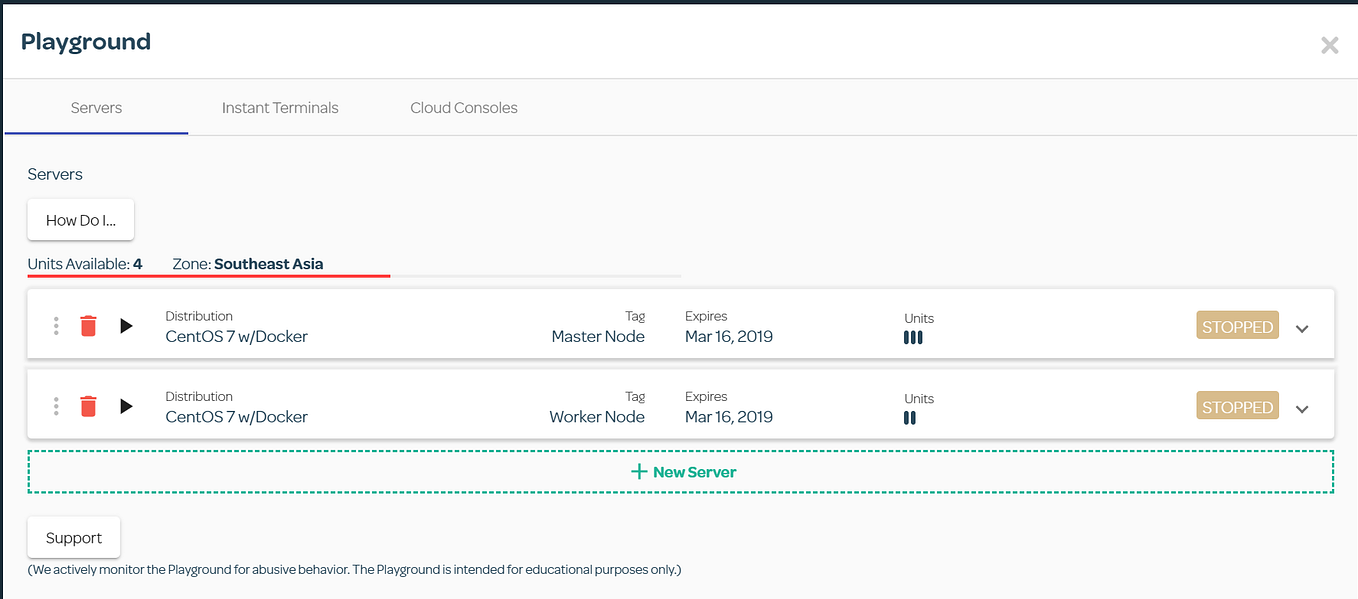The height and width of the screenshot is (599, 1358).
Task: Click the Worker Node tag text
Action: [x=597, y=417]
